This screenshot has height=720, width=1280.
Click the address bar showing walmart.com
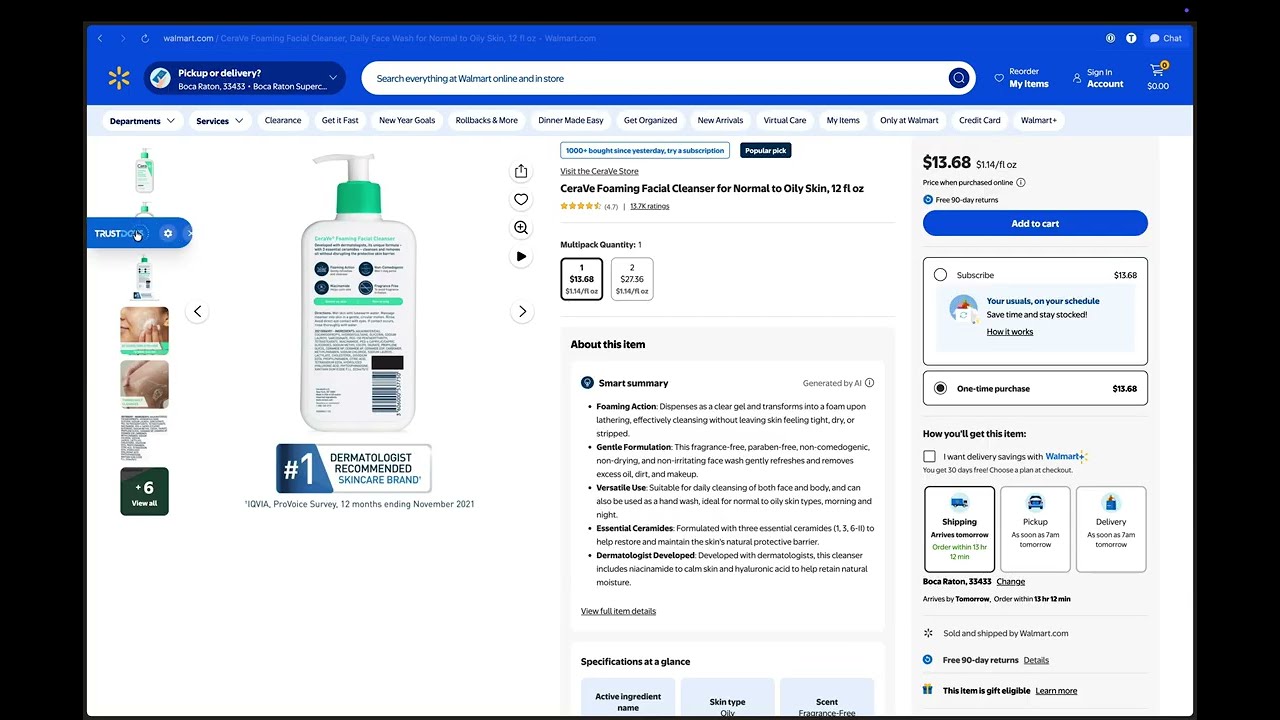[380, 38]
